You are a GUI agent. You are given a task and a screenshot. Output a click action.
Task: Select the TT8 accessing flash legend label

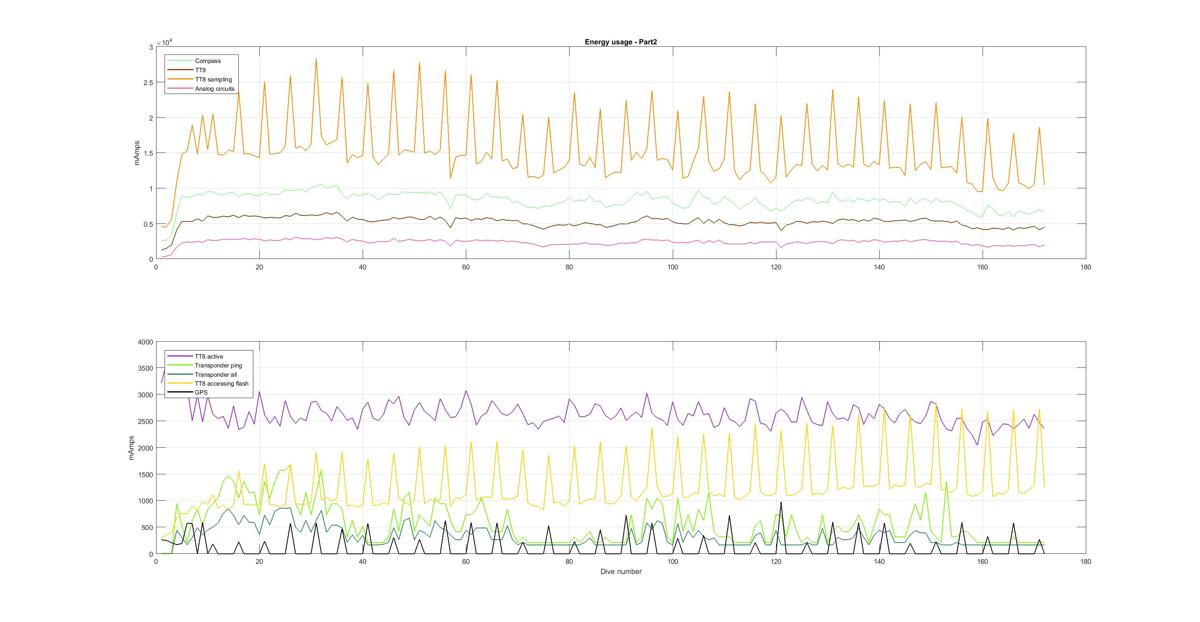pos(222,383)
